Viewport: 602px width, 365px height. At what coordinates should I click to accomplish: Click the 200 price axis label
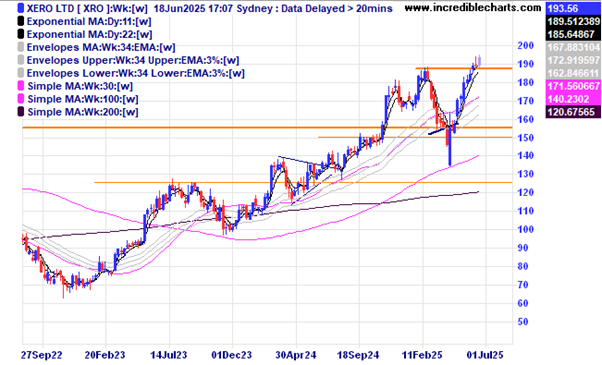click(526, 46)
